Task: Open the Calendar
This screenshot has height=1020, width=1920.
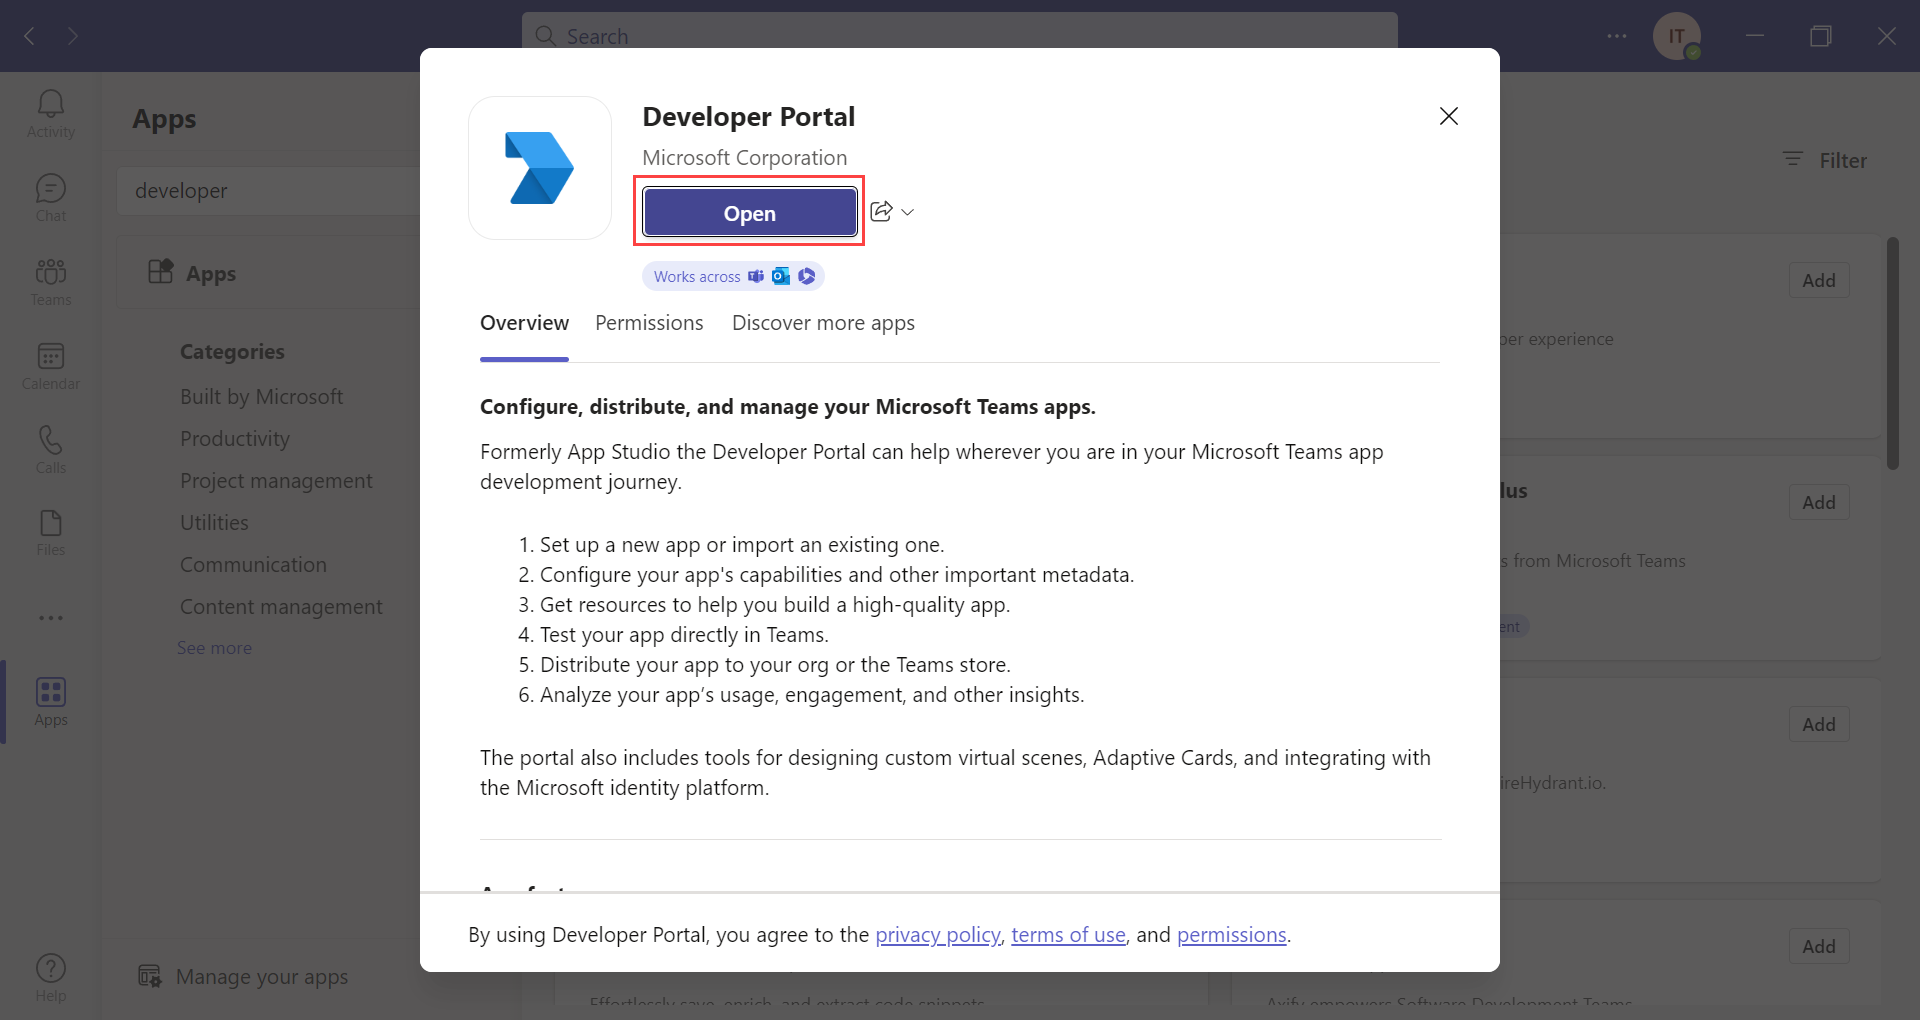Action: coord(50,364)
